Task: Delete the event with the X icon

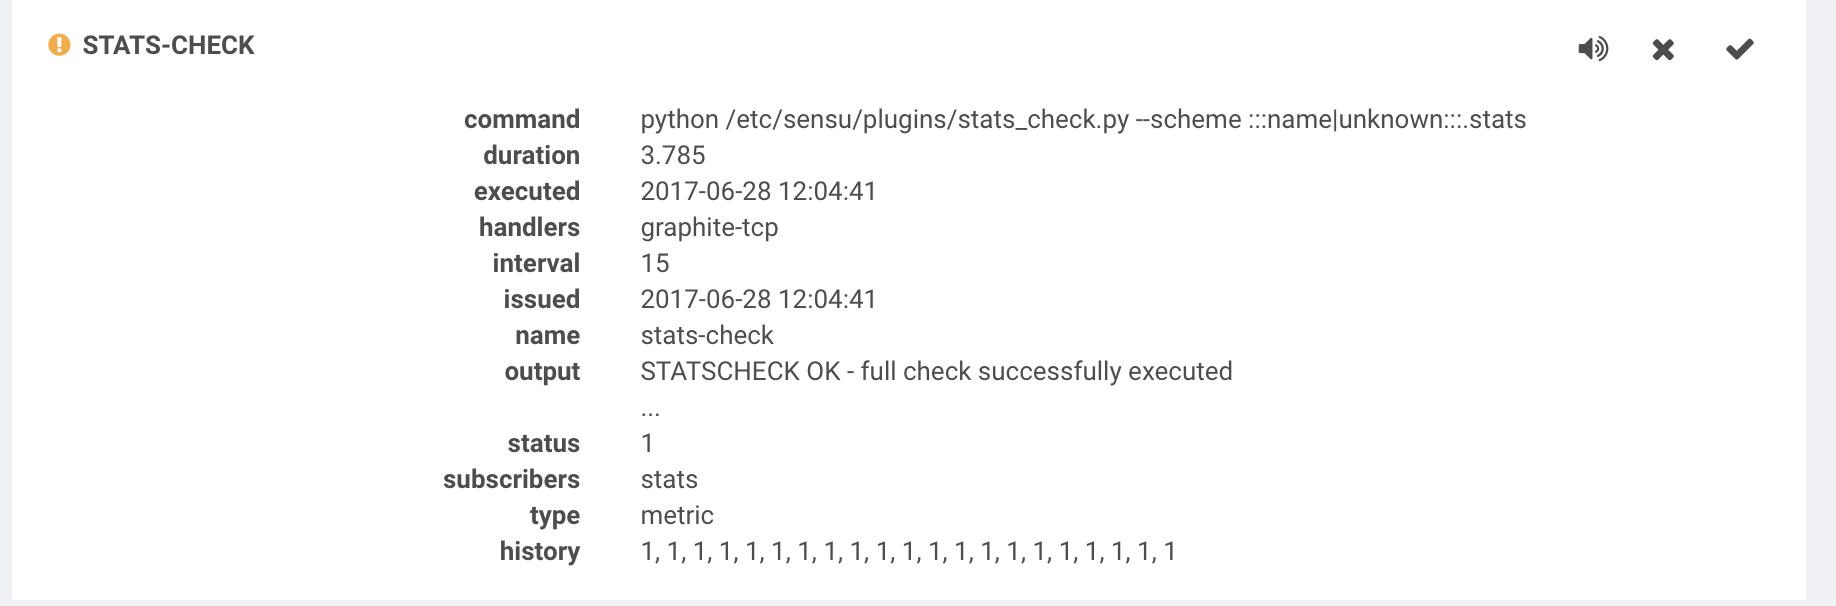Action: (x=1663, y=48)
